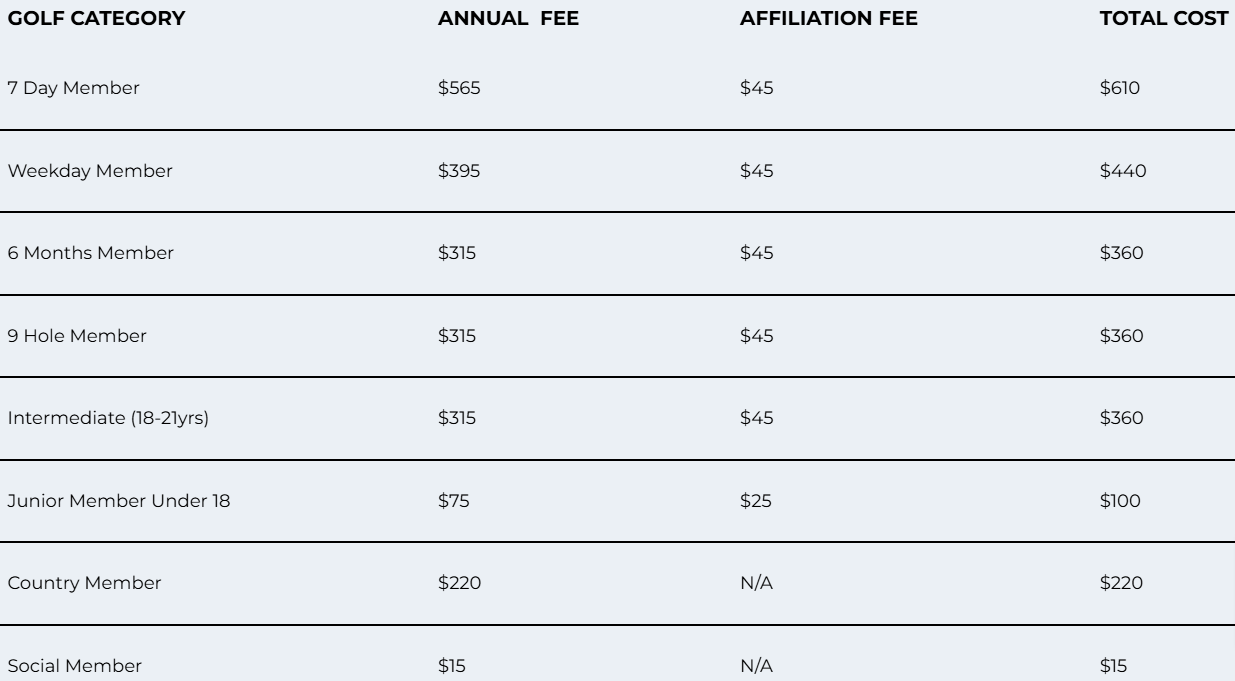Image resolution: width=1235 pixels, height=681 pixels.
Task: Click the $75 junior annual fee
Action: pos(453,501)
